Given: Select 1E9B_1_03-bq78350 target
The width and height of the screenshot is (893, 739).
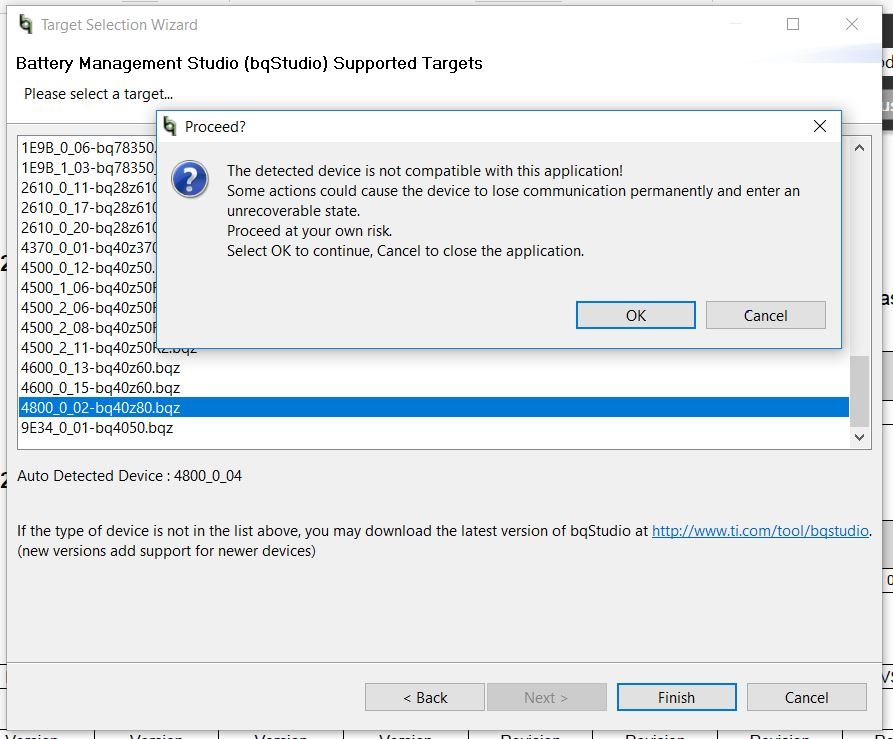Looking at the screenshot, I should click(88, 168).
